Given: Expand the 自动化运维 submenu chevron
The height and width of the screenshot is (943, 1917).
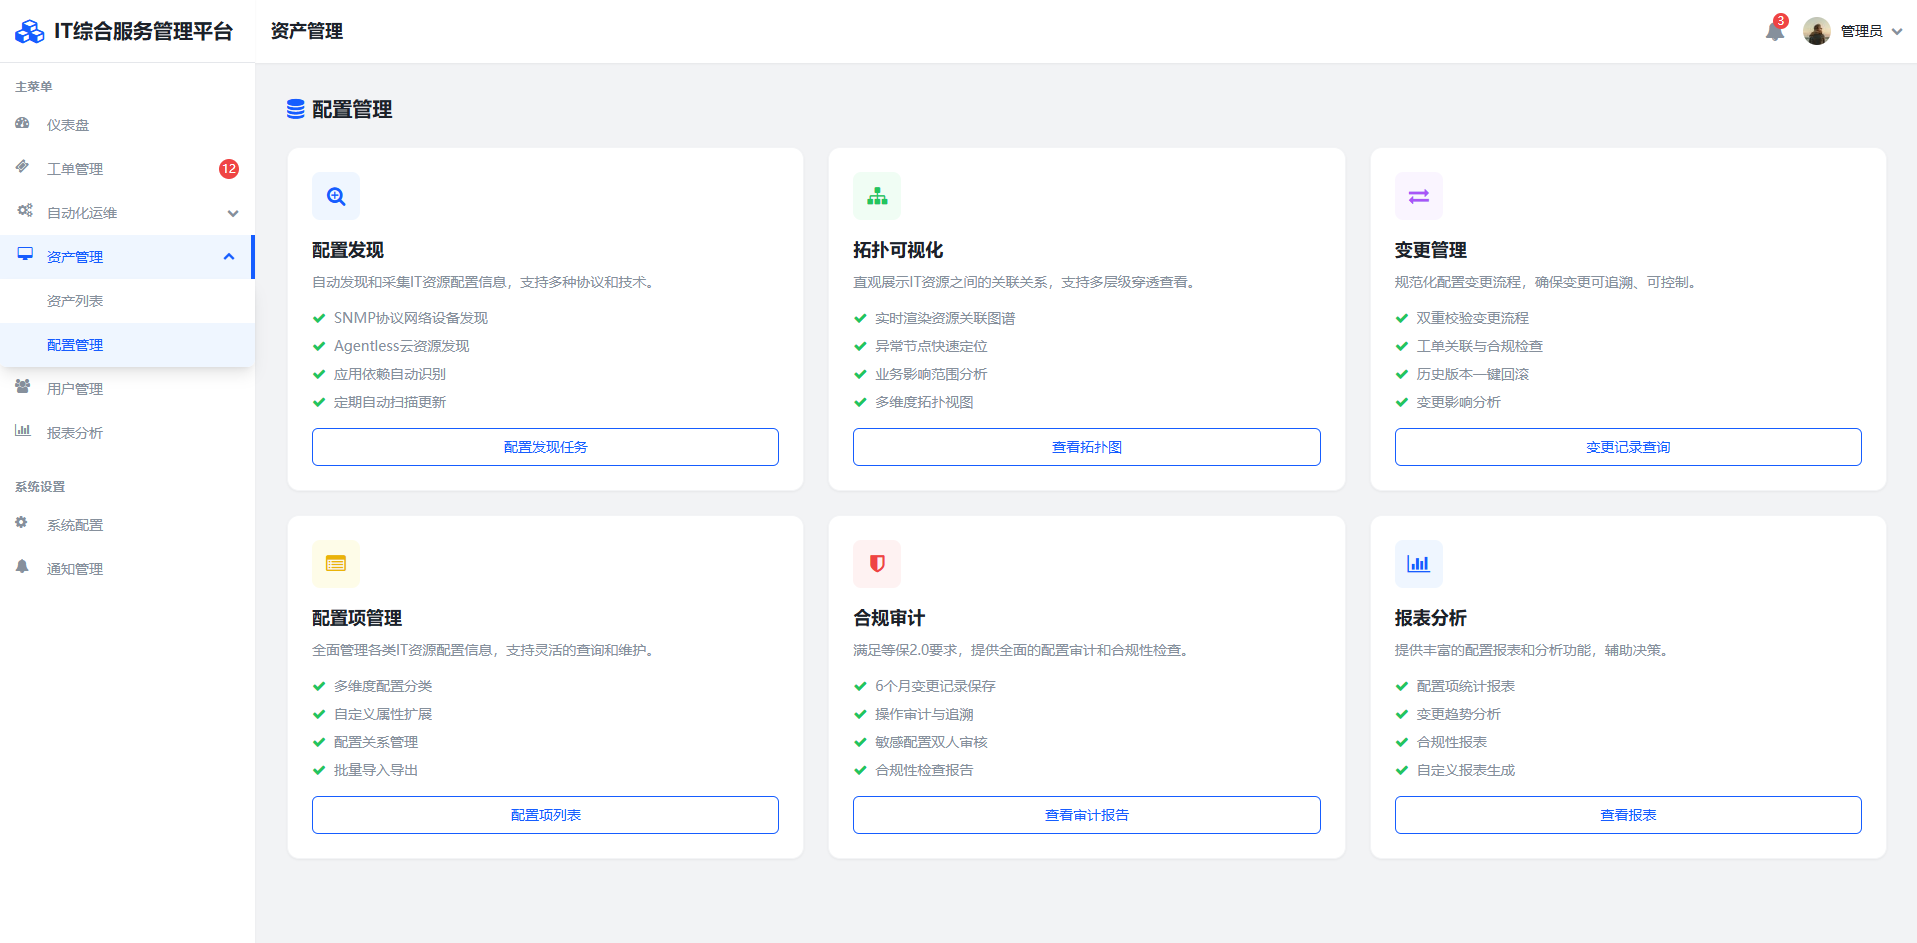Looking at the screenshot, I should click(x=233, y=213).
